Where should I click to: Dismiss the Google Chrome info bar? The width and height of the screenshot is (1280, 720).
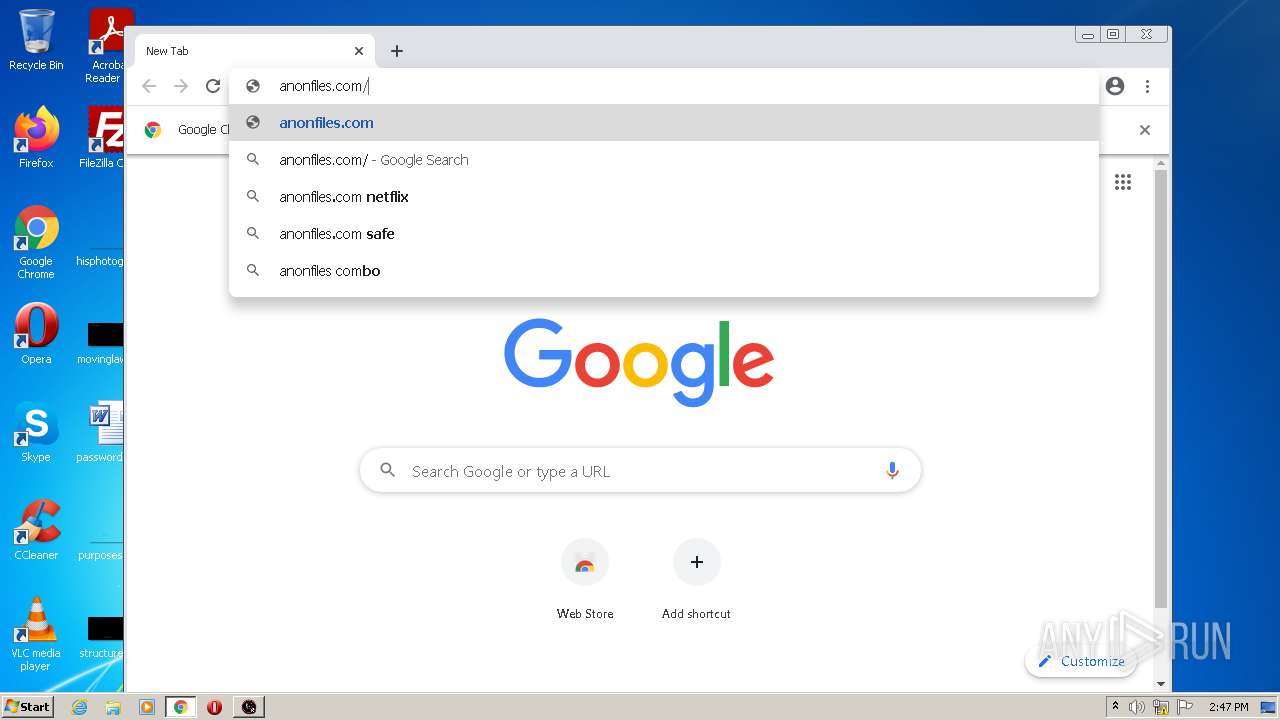point(1145,130)
